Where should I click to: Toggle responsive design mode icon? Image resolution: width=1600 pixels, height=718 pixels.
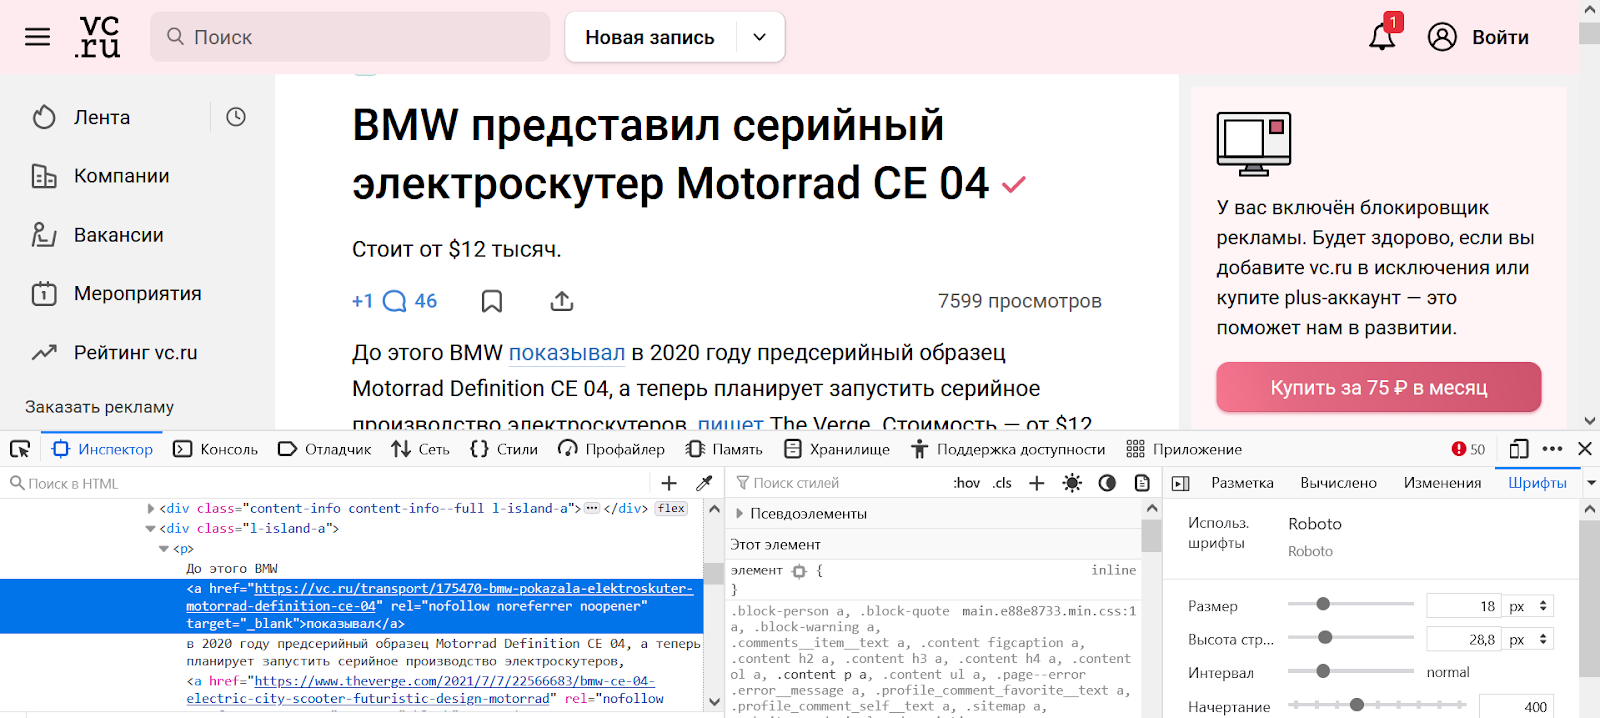tap(1520, 449)
